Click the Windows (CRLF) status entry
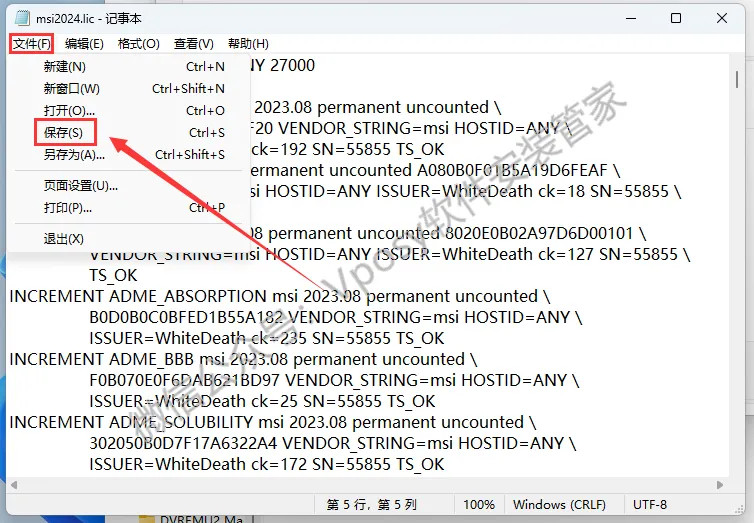 [x=559, y=504]
